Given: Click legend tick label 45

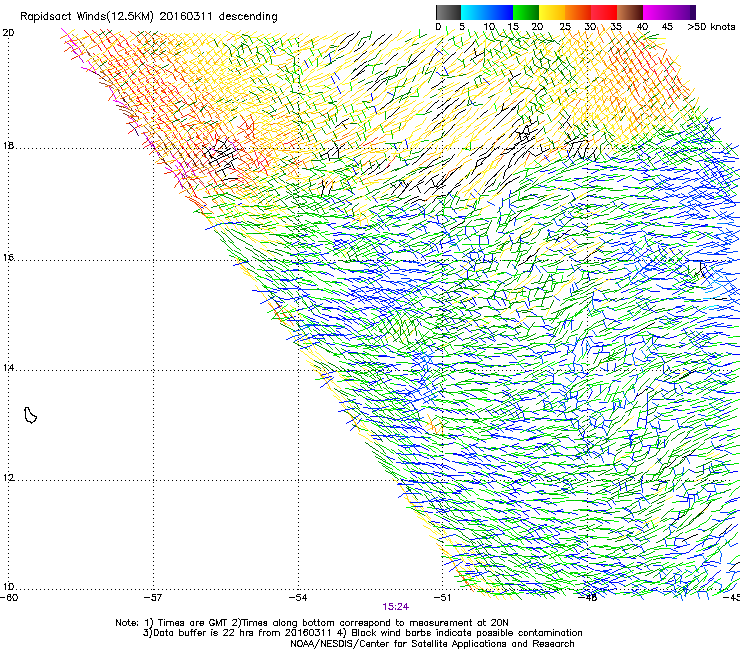Looking at the screenshot, I should 667,26.
